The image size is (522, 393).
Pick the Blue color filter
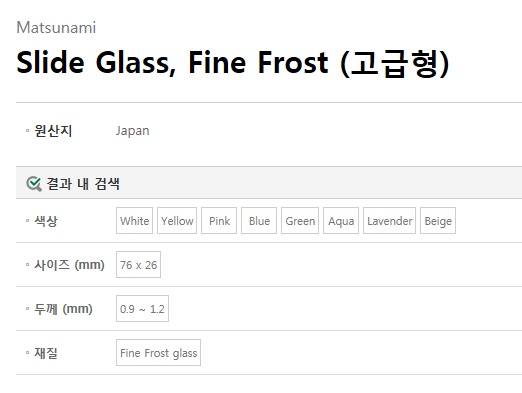point(259,221)
